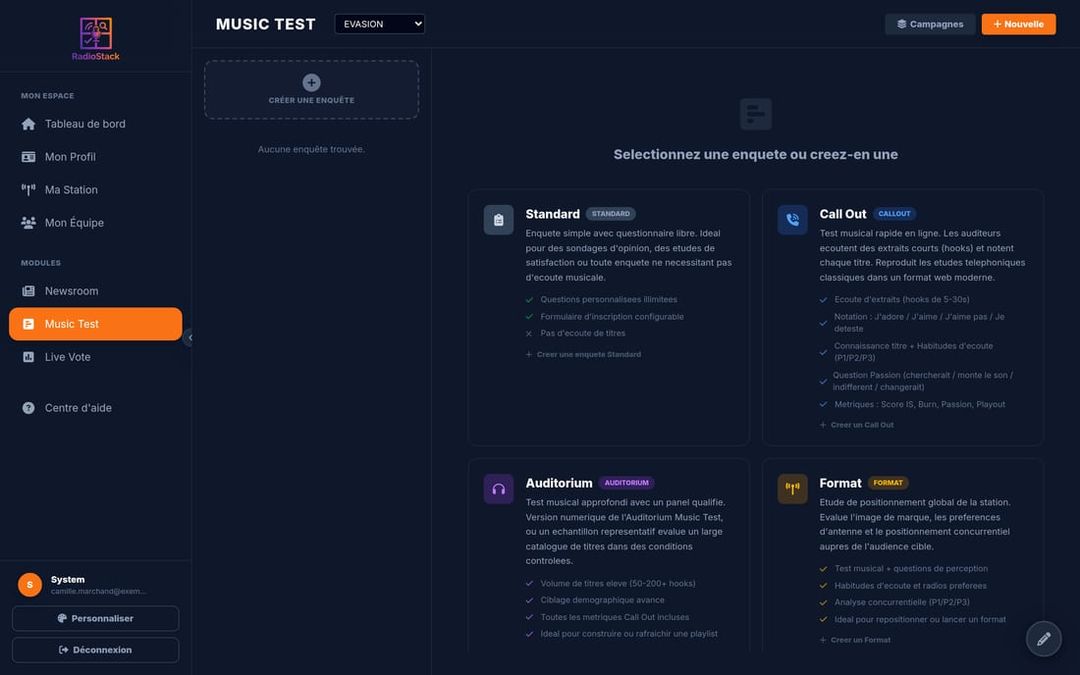Switch to the Newsroom module
The image size is (1080, 675).
pyautogui.click(x=96, y=291)
